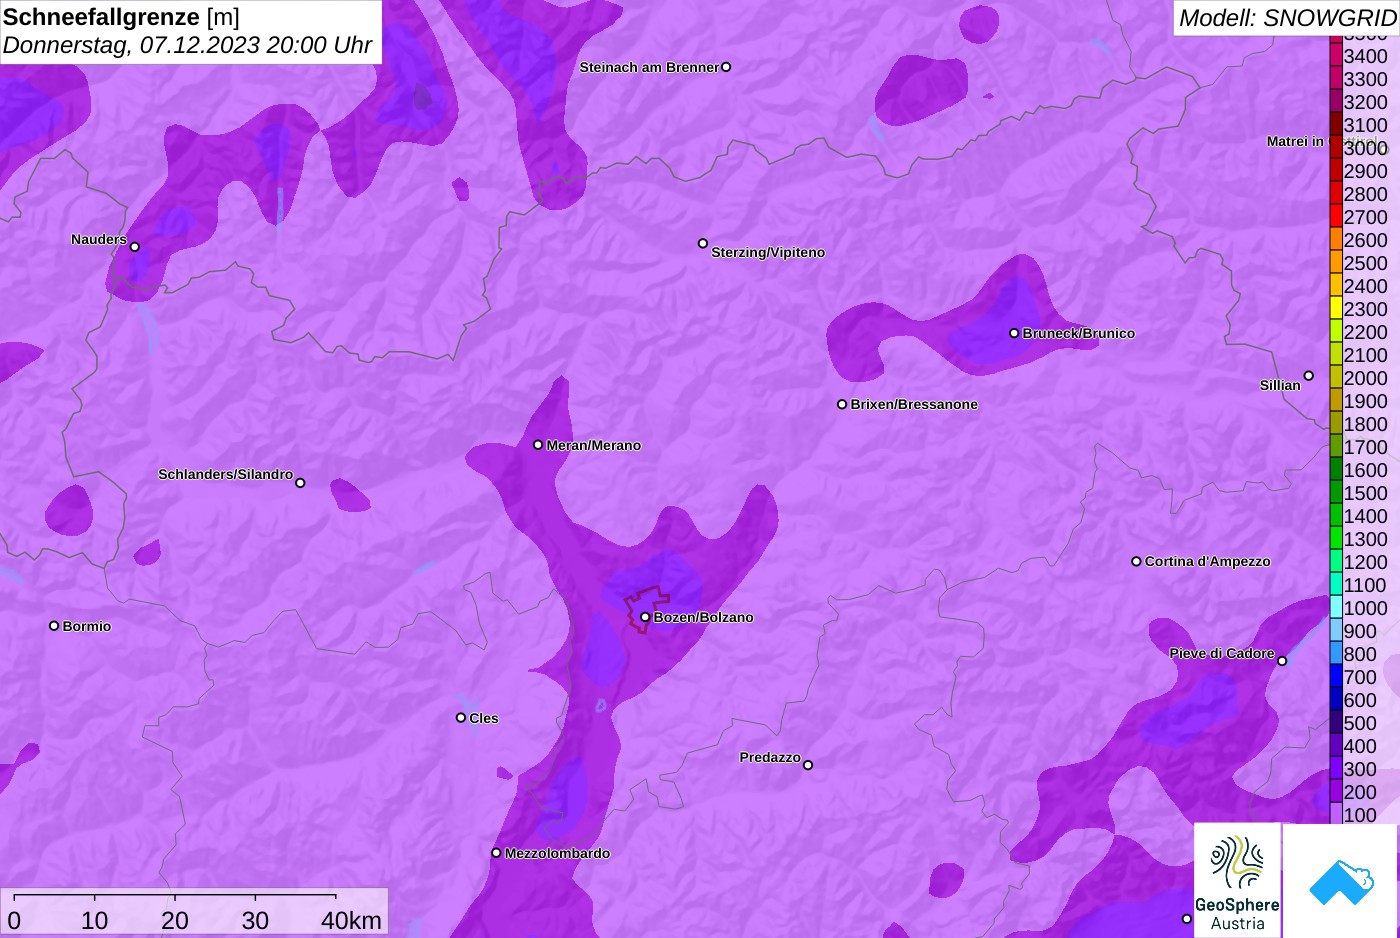Viewport: 1400px width, 938px height.
Task: Click the 0 mark on scale bar
Action: pyautogui.click(x=14, y=920)
